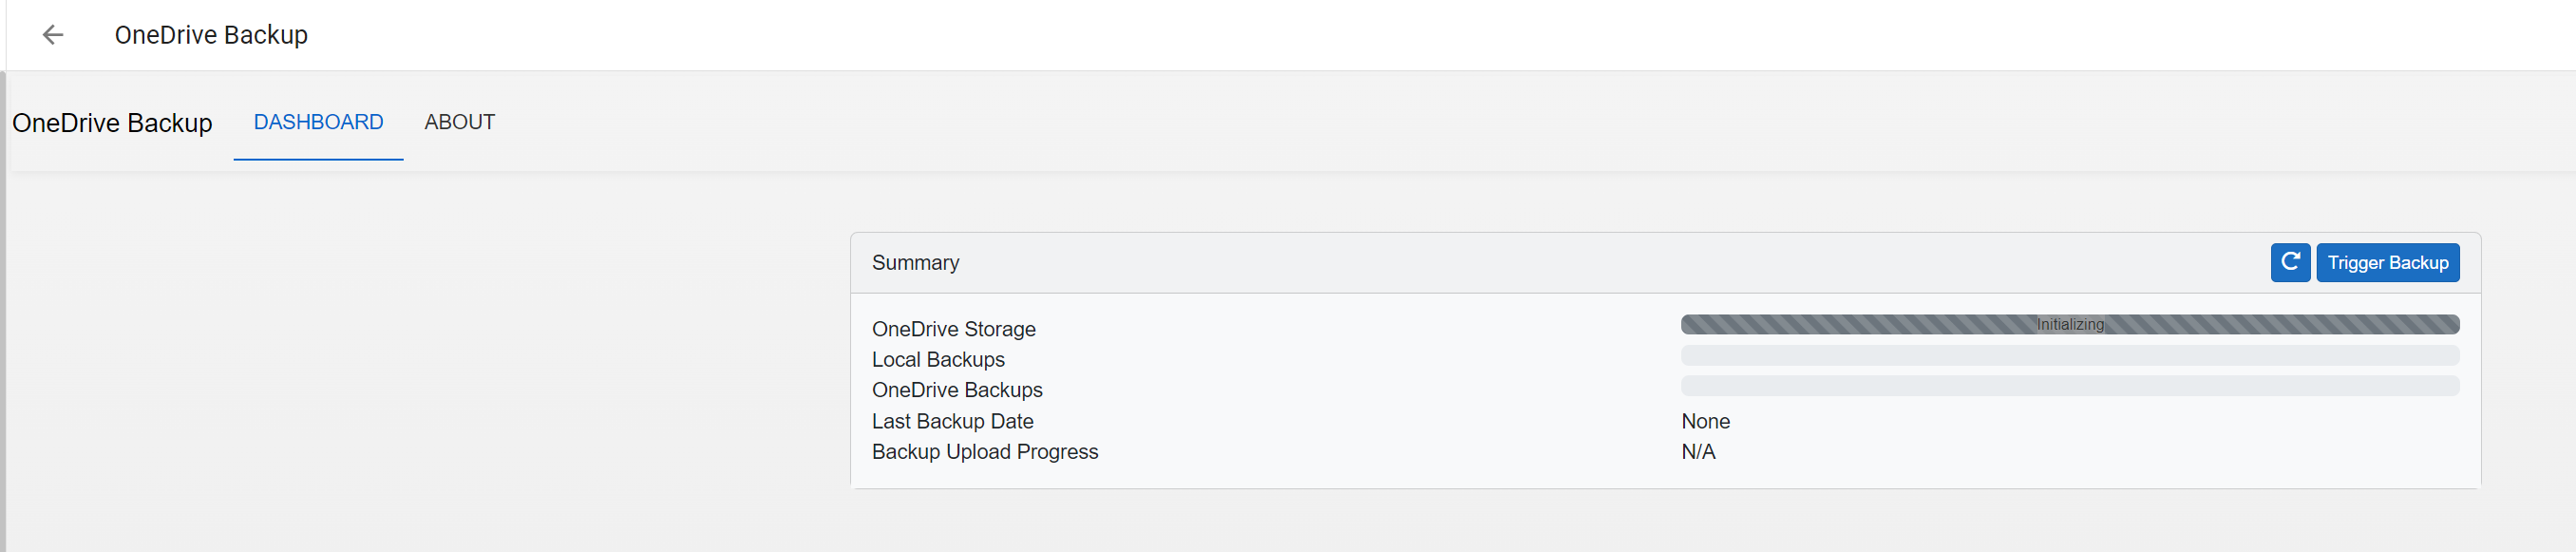
Task: Select the Local Backups progress bar
Action: point(2070,355)
